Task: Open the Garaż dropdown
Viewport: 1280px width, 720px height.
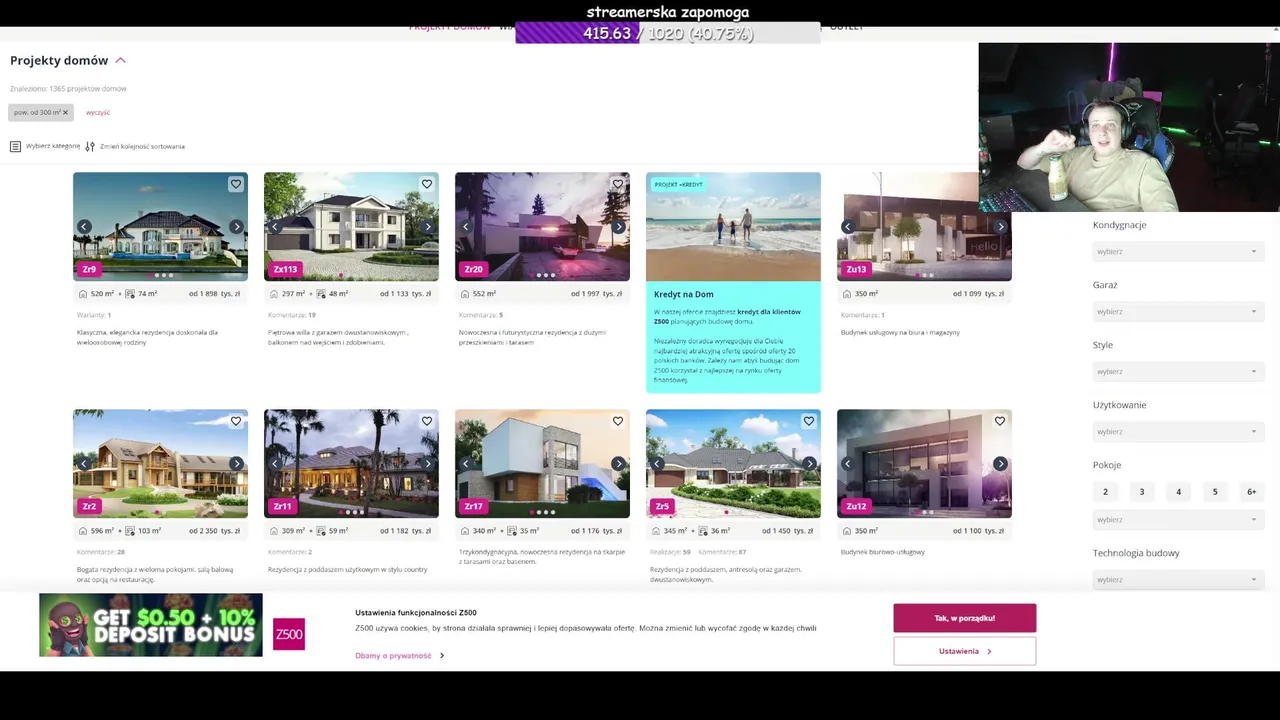Action: tap(1176, 311)
